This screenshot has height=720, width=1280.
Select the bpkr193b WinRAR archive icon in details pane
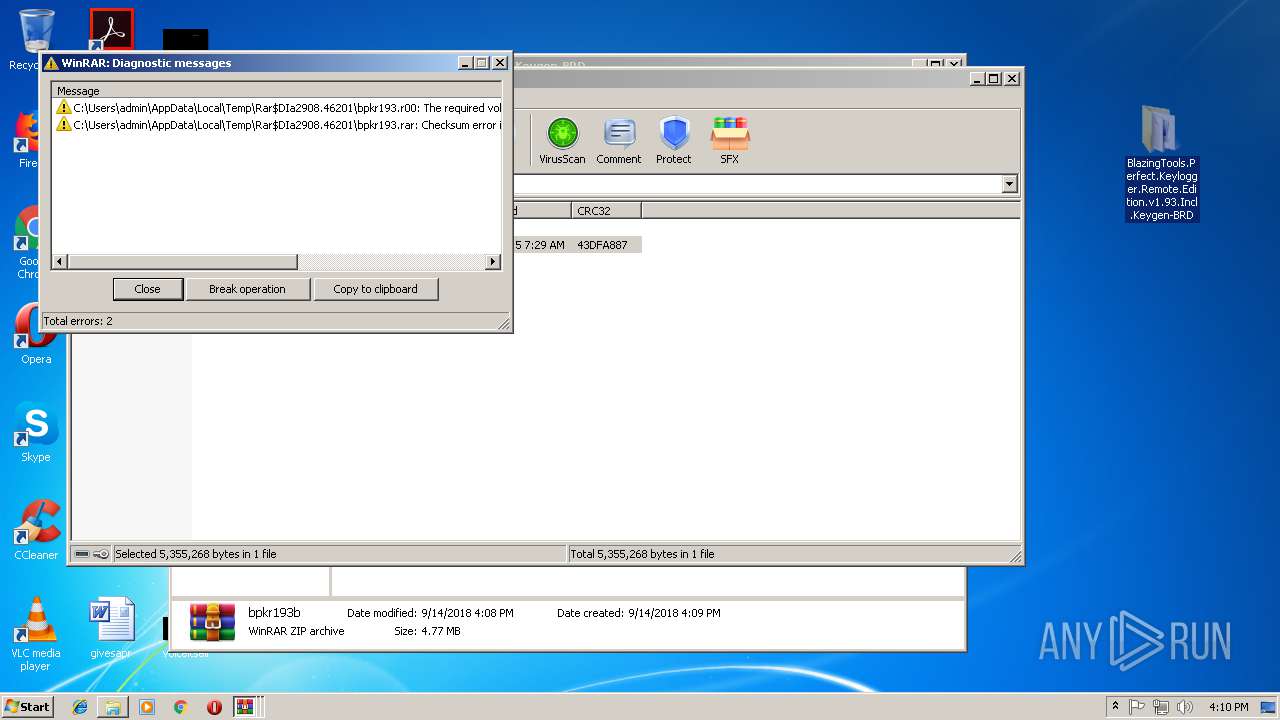tap(213, 622)
